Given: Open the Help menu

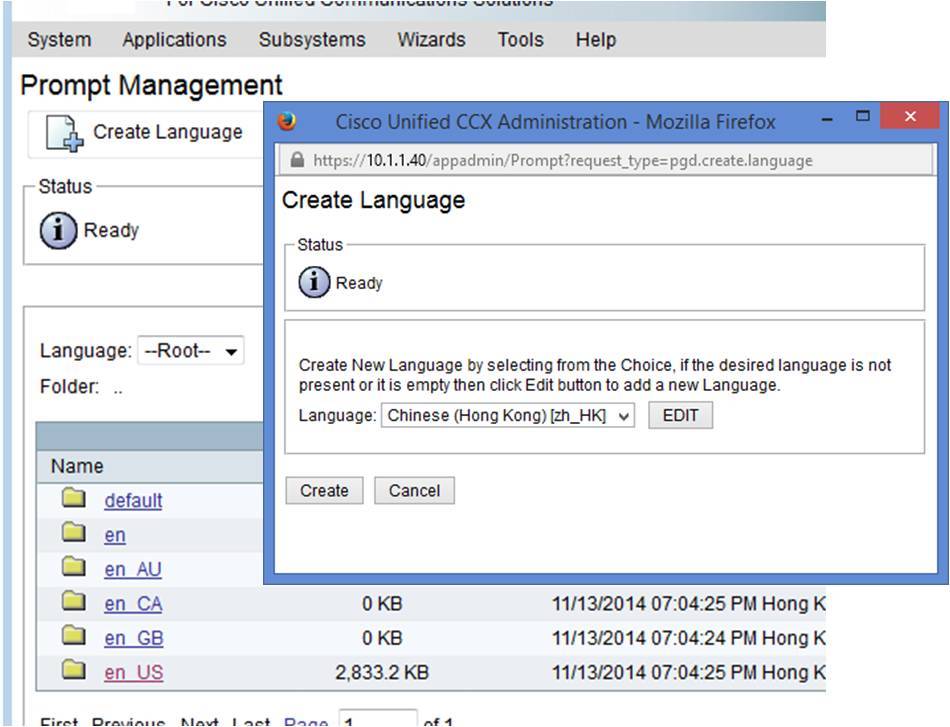Looking at the screenshot, I should point(596,40).
